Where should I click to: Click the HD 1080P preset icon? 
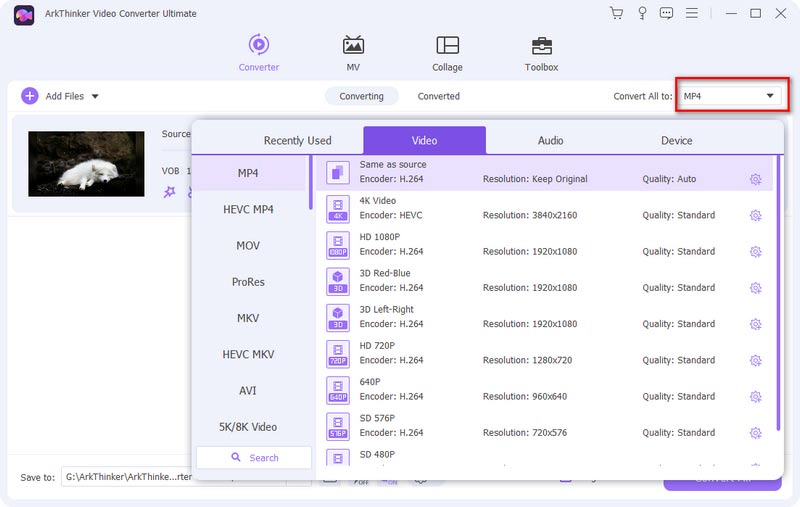(338, 245)
